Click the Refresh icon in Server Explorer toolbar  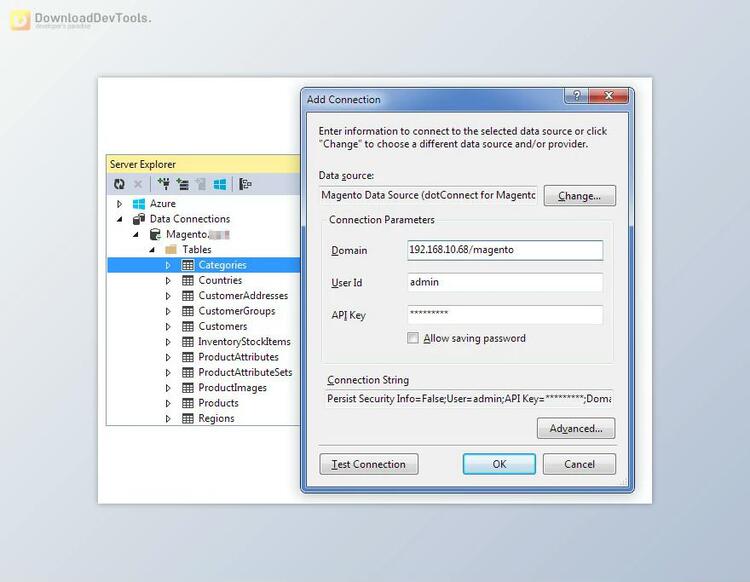pos(119,184)
